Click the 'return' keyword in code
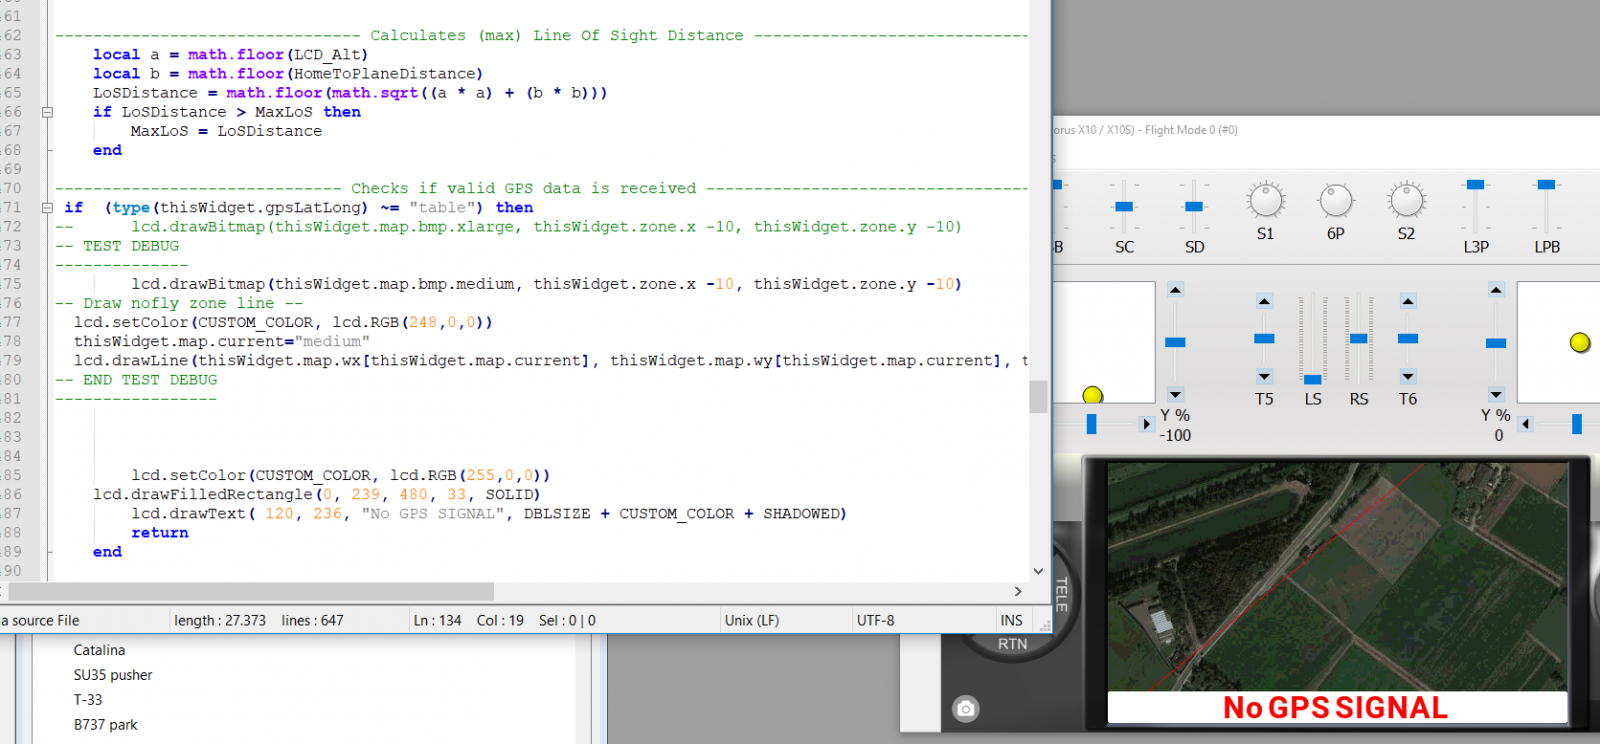 tap(160, 533)
